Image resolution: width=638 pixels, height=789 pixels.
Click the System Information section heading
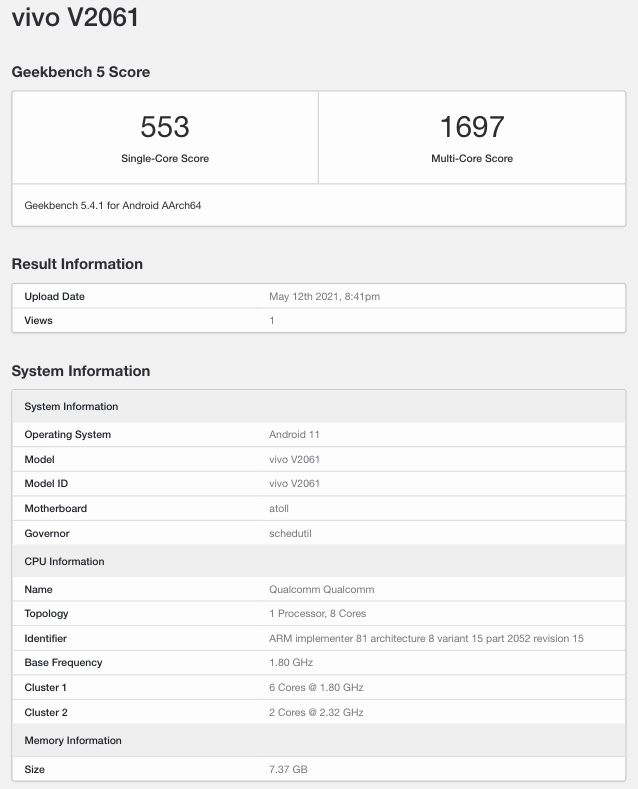(81, 371)
